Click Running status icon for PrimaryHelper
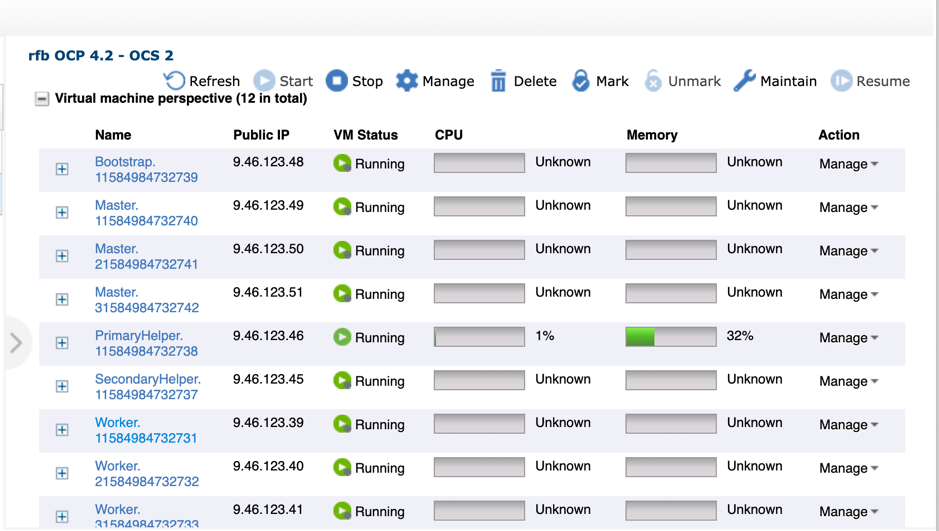Screen dimensions: 939x531 pyautogui.click(x=342, y=337)
